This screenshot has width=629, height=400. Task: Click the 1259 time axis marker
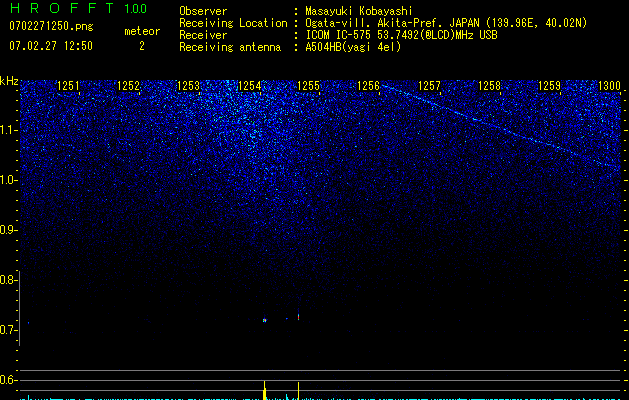[x=549, y=86]
